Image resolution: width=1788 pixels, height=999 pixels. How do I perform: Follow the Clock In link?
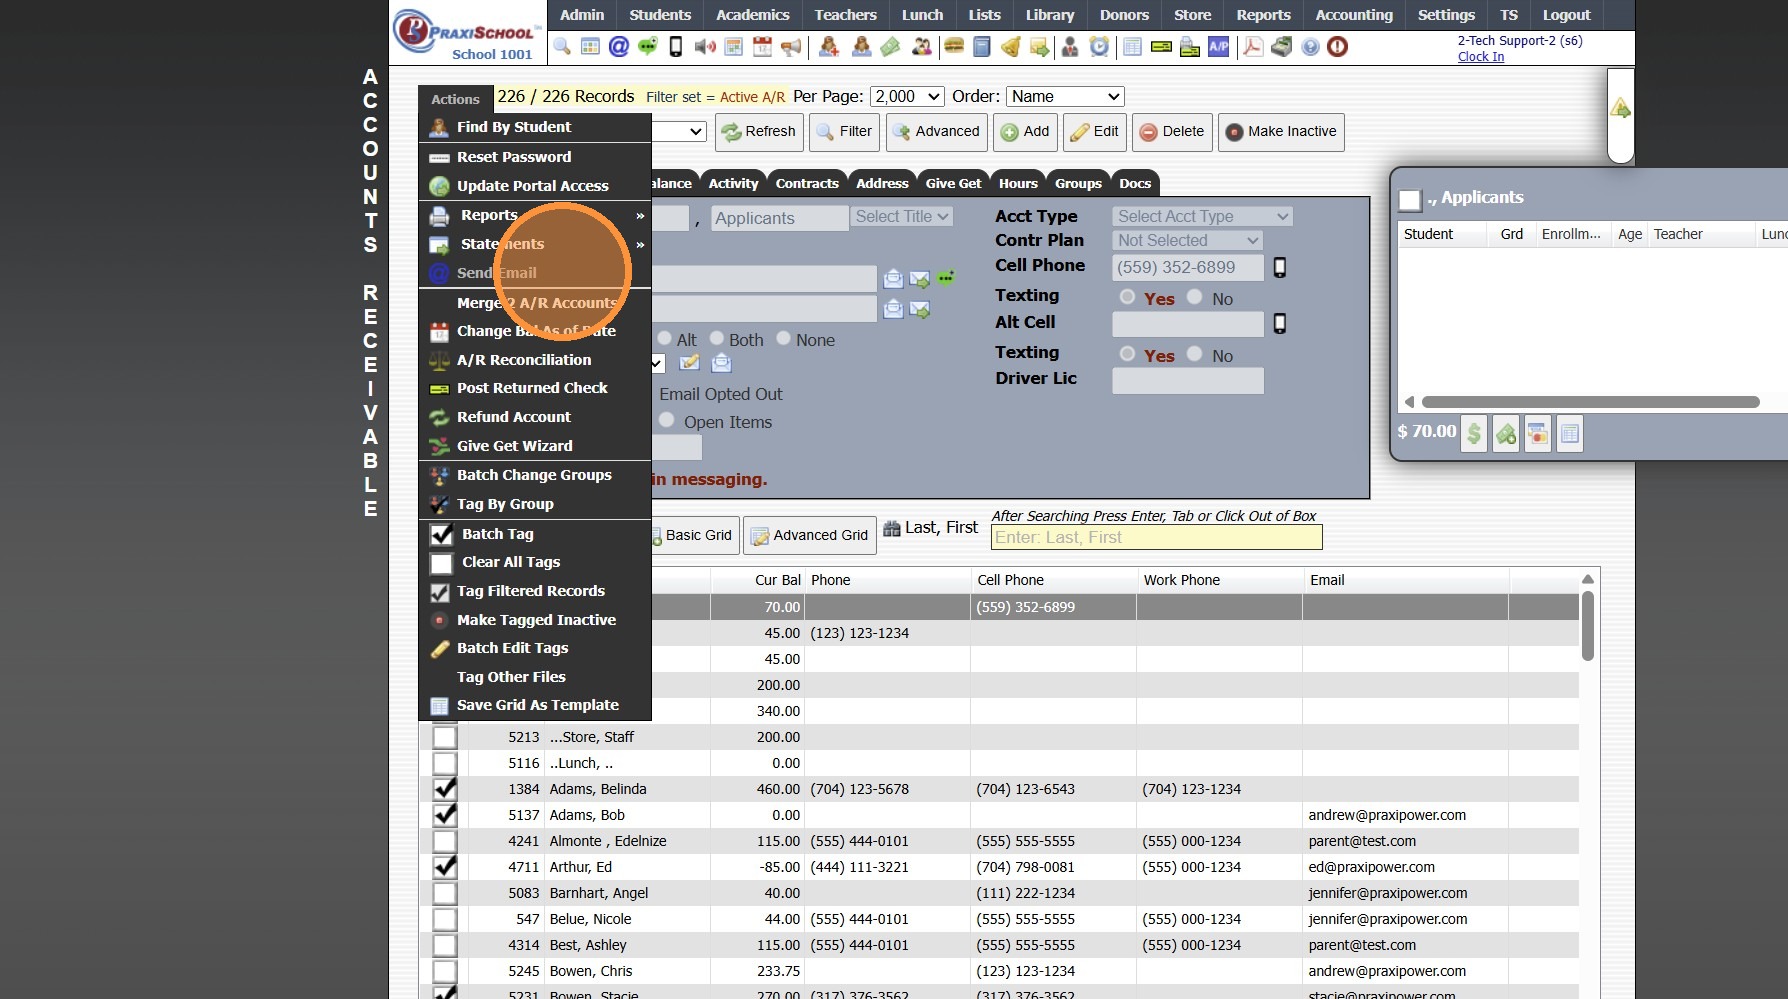click(1480, 57)
